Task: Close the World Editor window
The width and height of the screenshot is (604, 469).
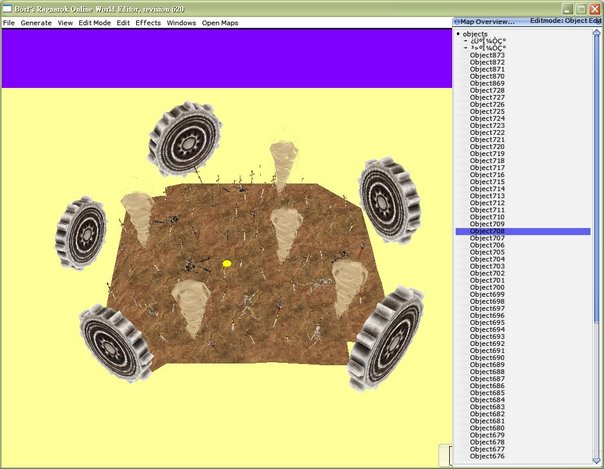Action: pos(595,8)
